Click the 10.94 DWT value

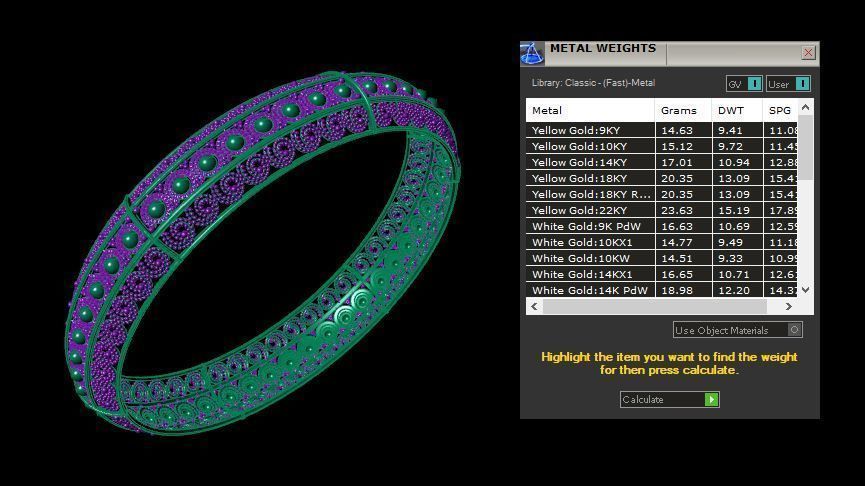[734, 162]
